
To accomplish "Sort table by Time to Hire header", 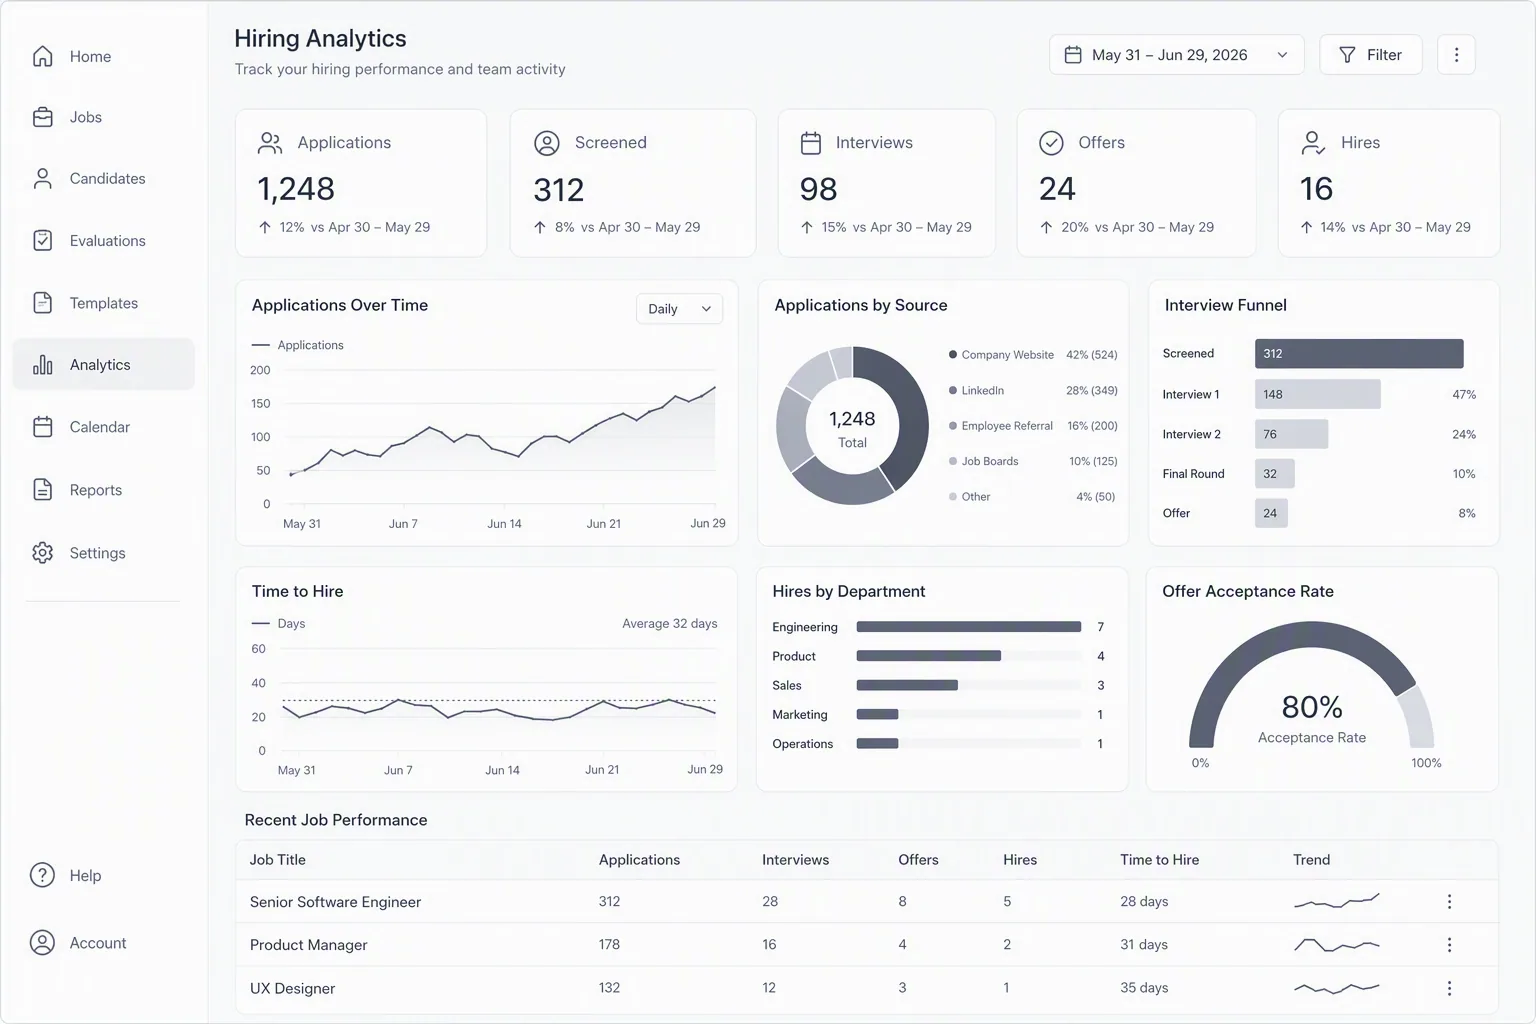I will click(x=1159, y=860).
